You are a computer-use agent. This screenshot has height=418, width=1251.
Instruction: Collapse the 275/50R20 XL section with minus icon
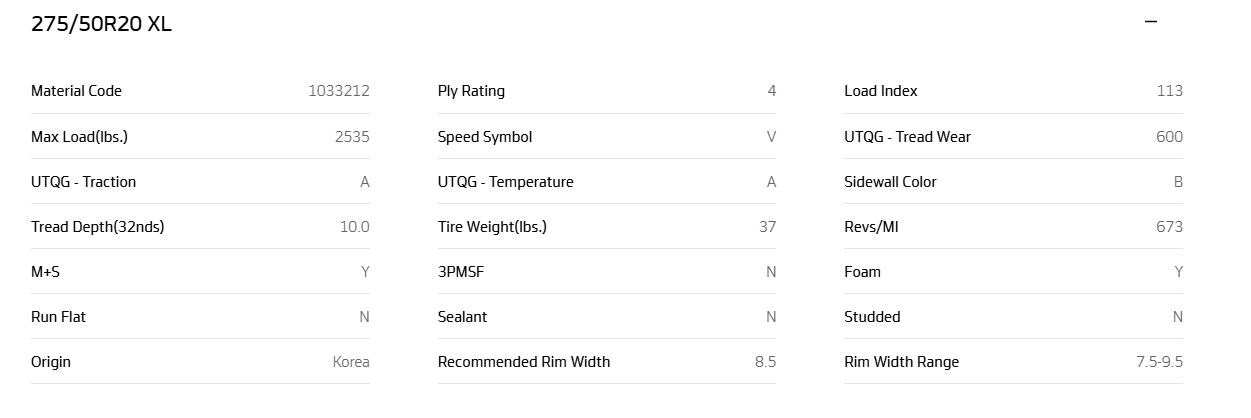point(1150,21)
